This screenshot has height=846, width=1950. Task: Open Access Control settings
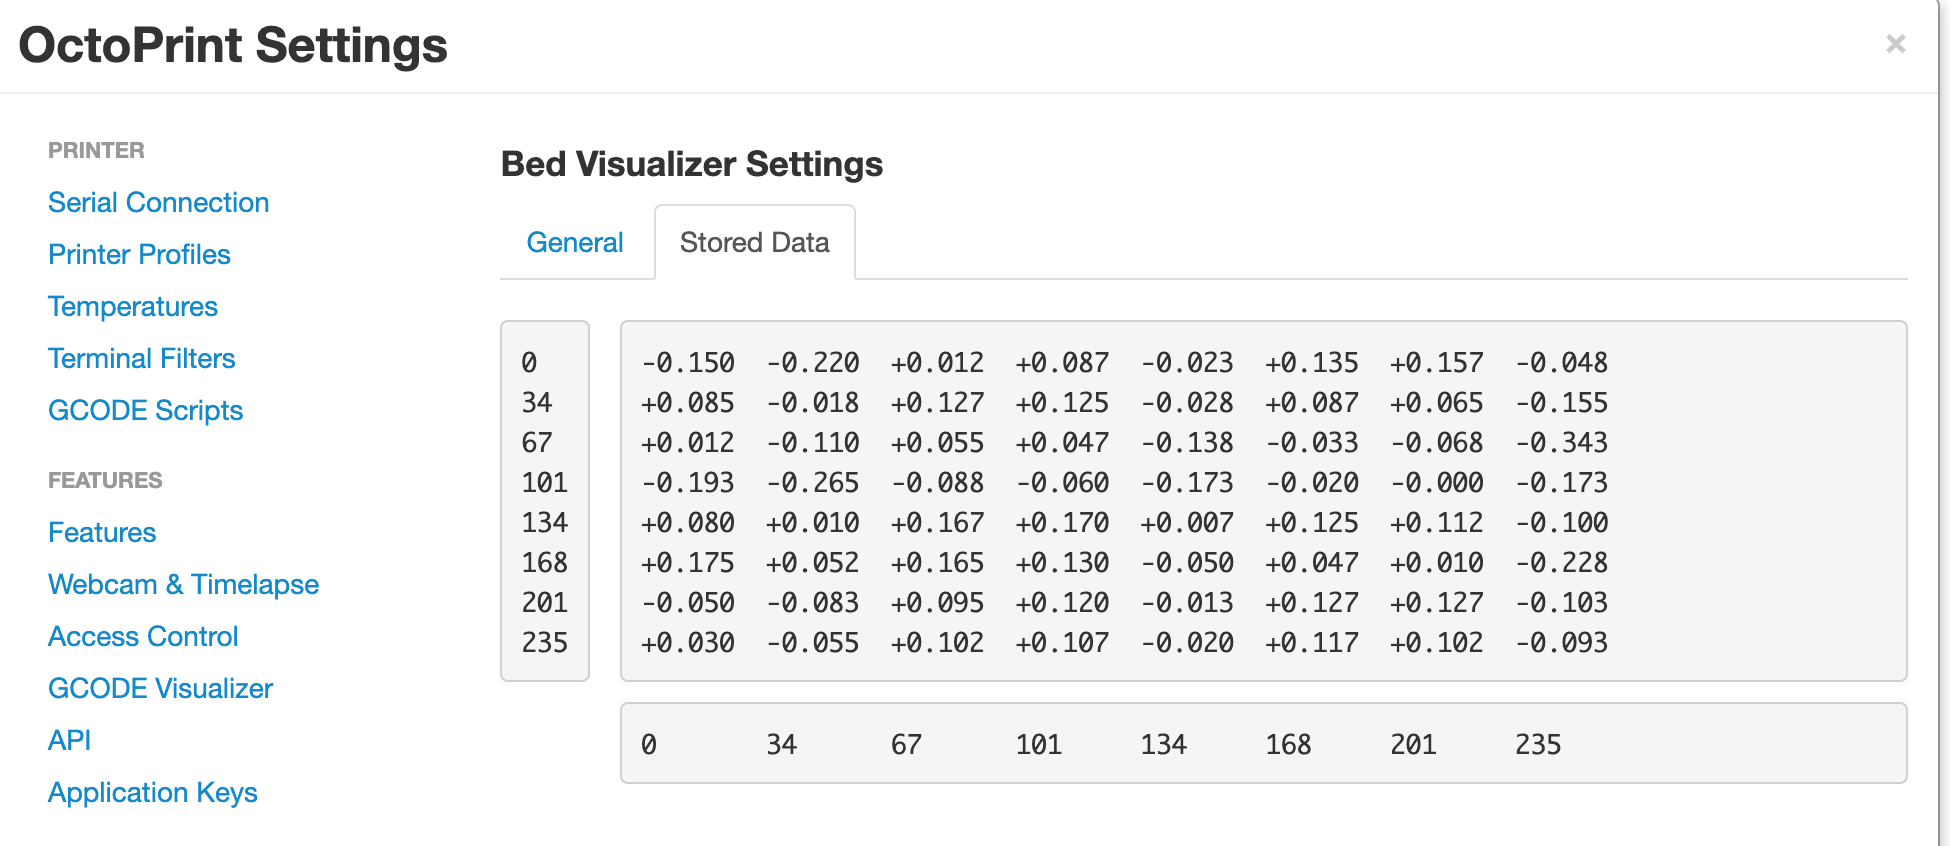click(x=143, y=636)
